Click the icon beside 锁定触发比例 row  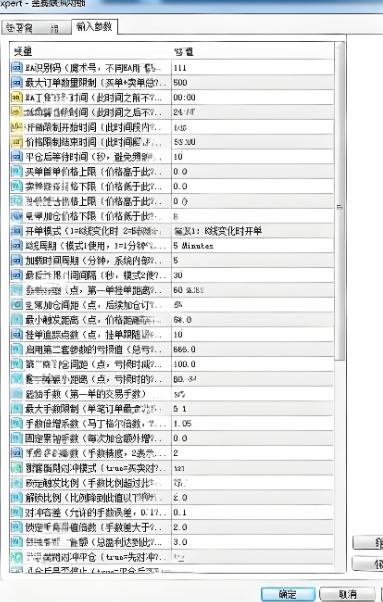[x=17, y=483]
